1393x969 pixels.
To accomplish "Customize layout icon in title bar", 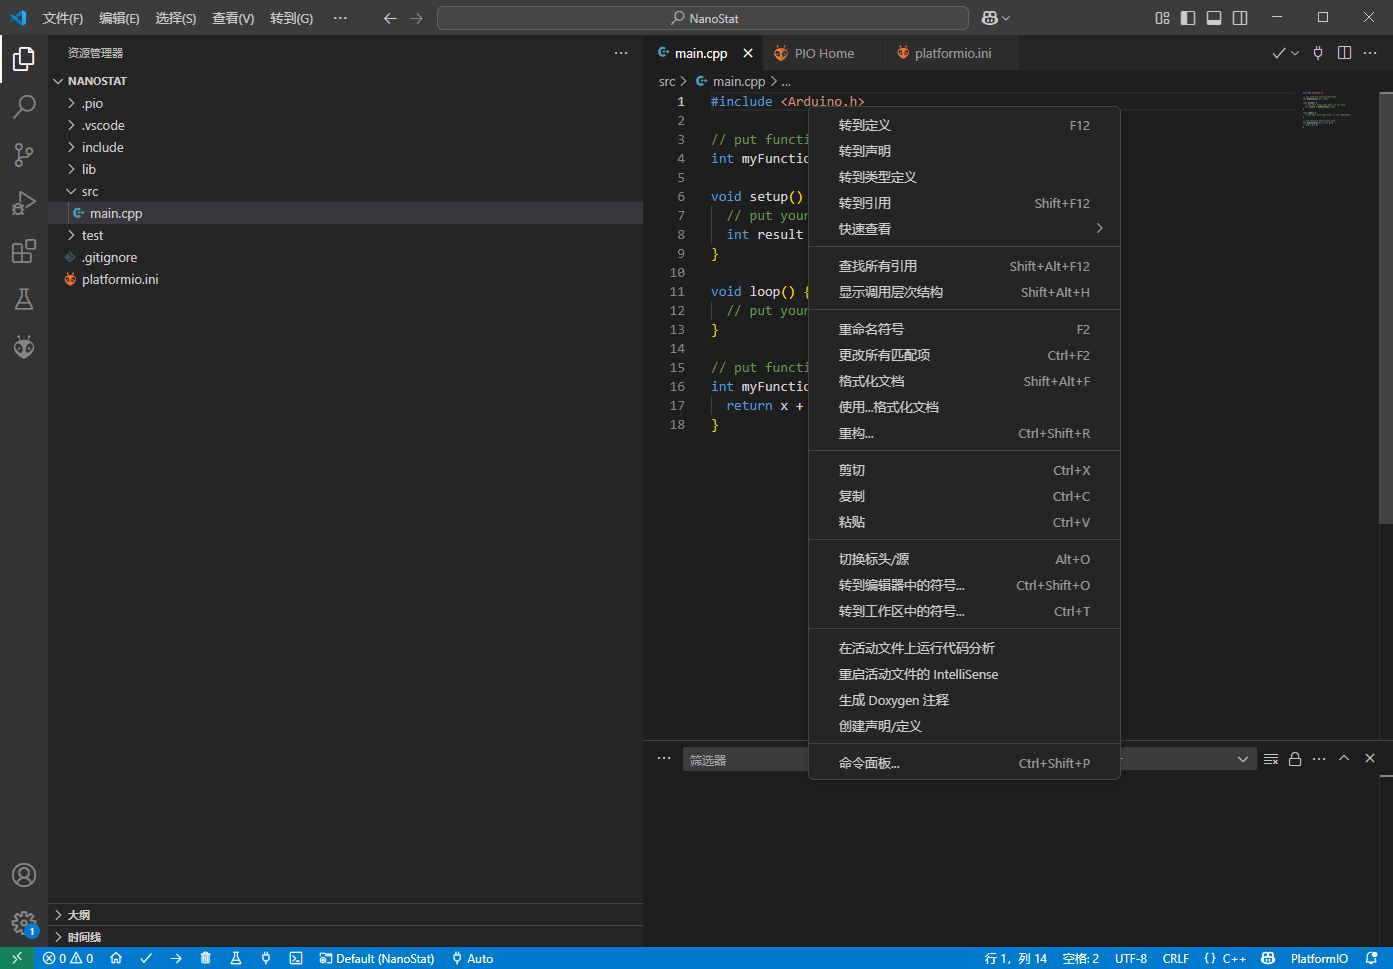I will coord(1162,18).
